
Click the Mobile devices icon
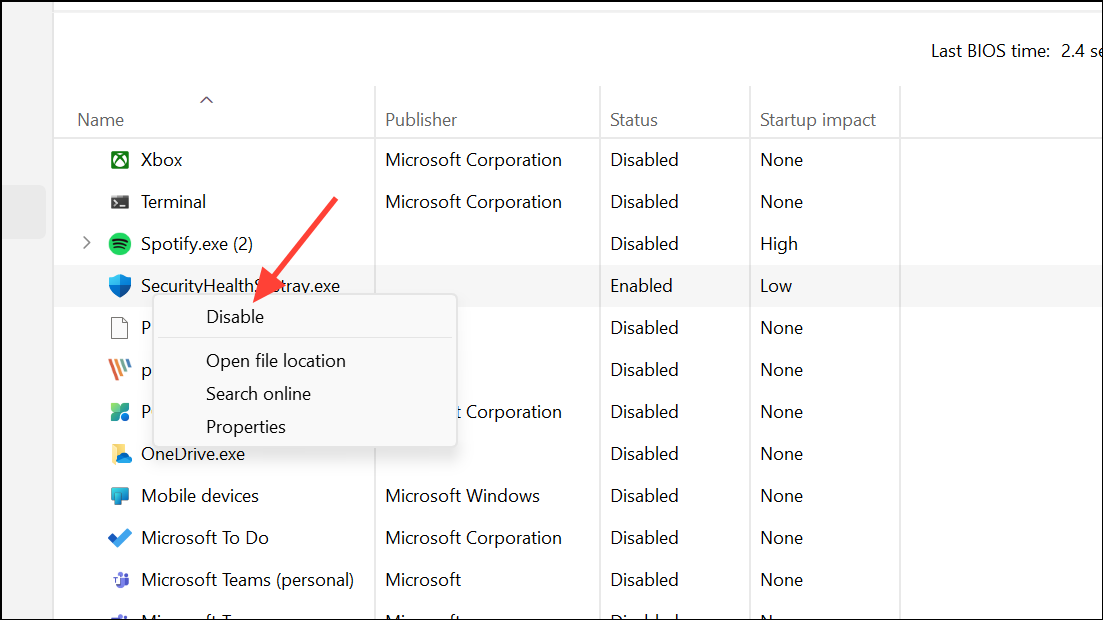pos(120,496)
